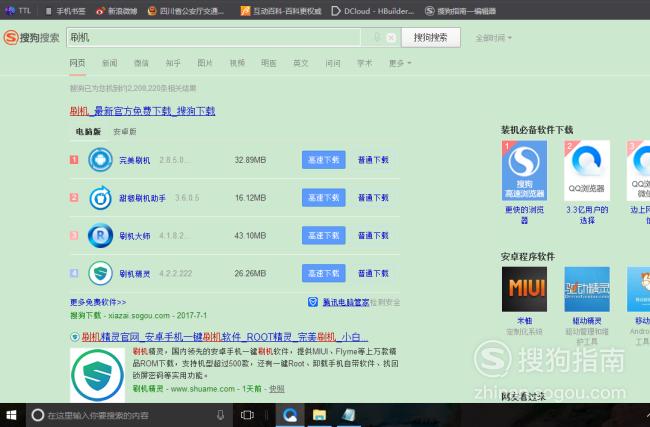Click the 甜椒刷机助手 app icon
The height and width of the screenshot is (427, 650).
(100, 197)
